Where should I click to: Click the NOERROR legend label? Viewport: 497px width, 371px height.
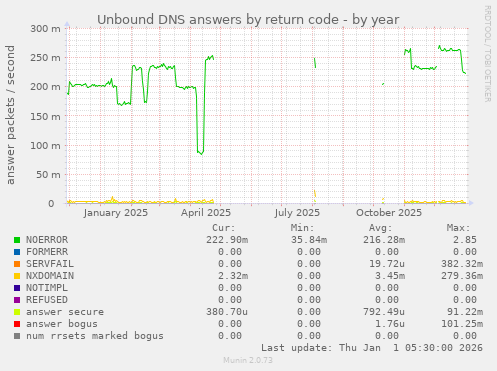(47, 240)
